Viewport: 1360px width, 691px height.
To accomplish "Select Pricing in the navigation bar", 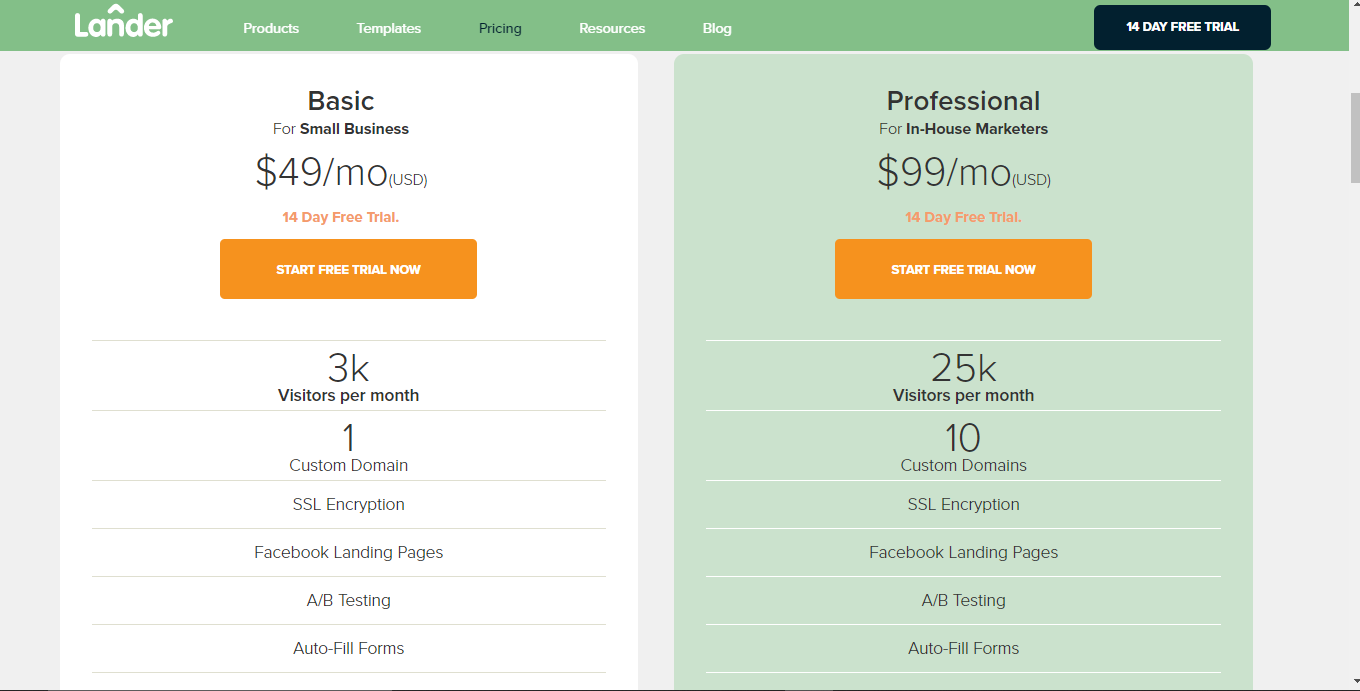I will point(500,28).
